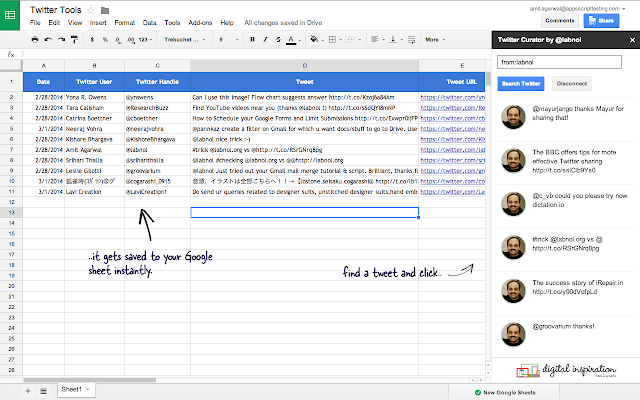Screen dimensions: 640x400
Task: Click the Search Twitter button
Action: 521,84
